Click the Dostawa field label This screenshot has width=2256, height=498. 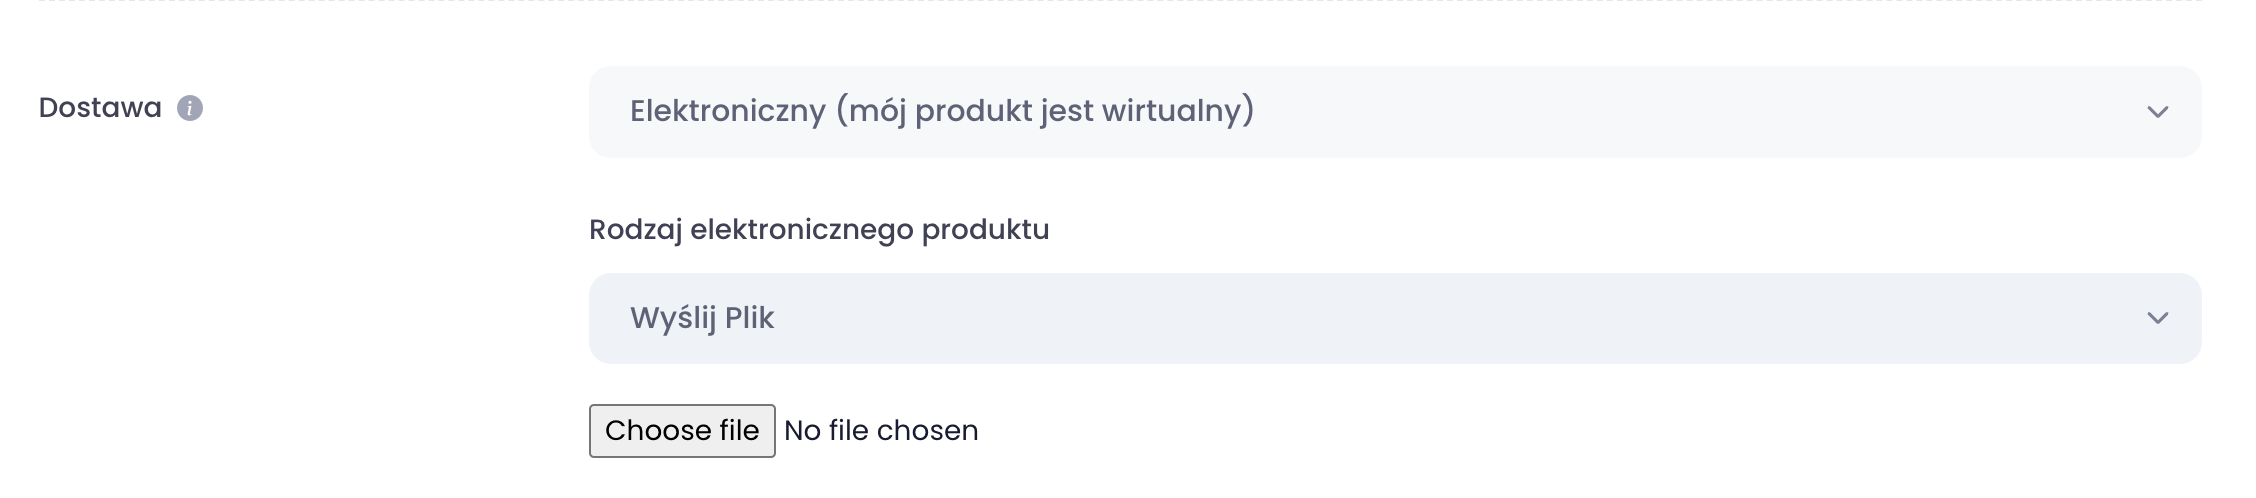click(x=100, y=108)
